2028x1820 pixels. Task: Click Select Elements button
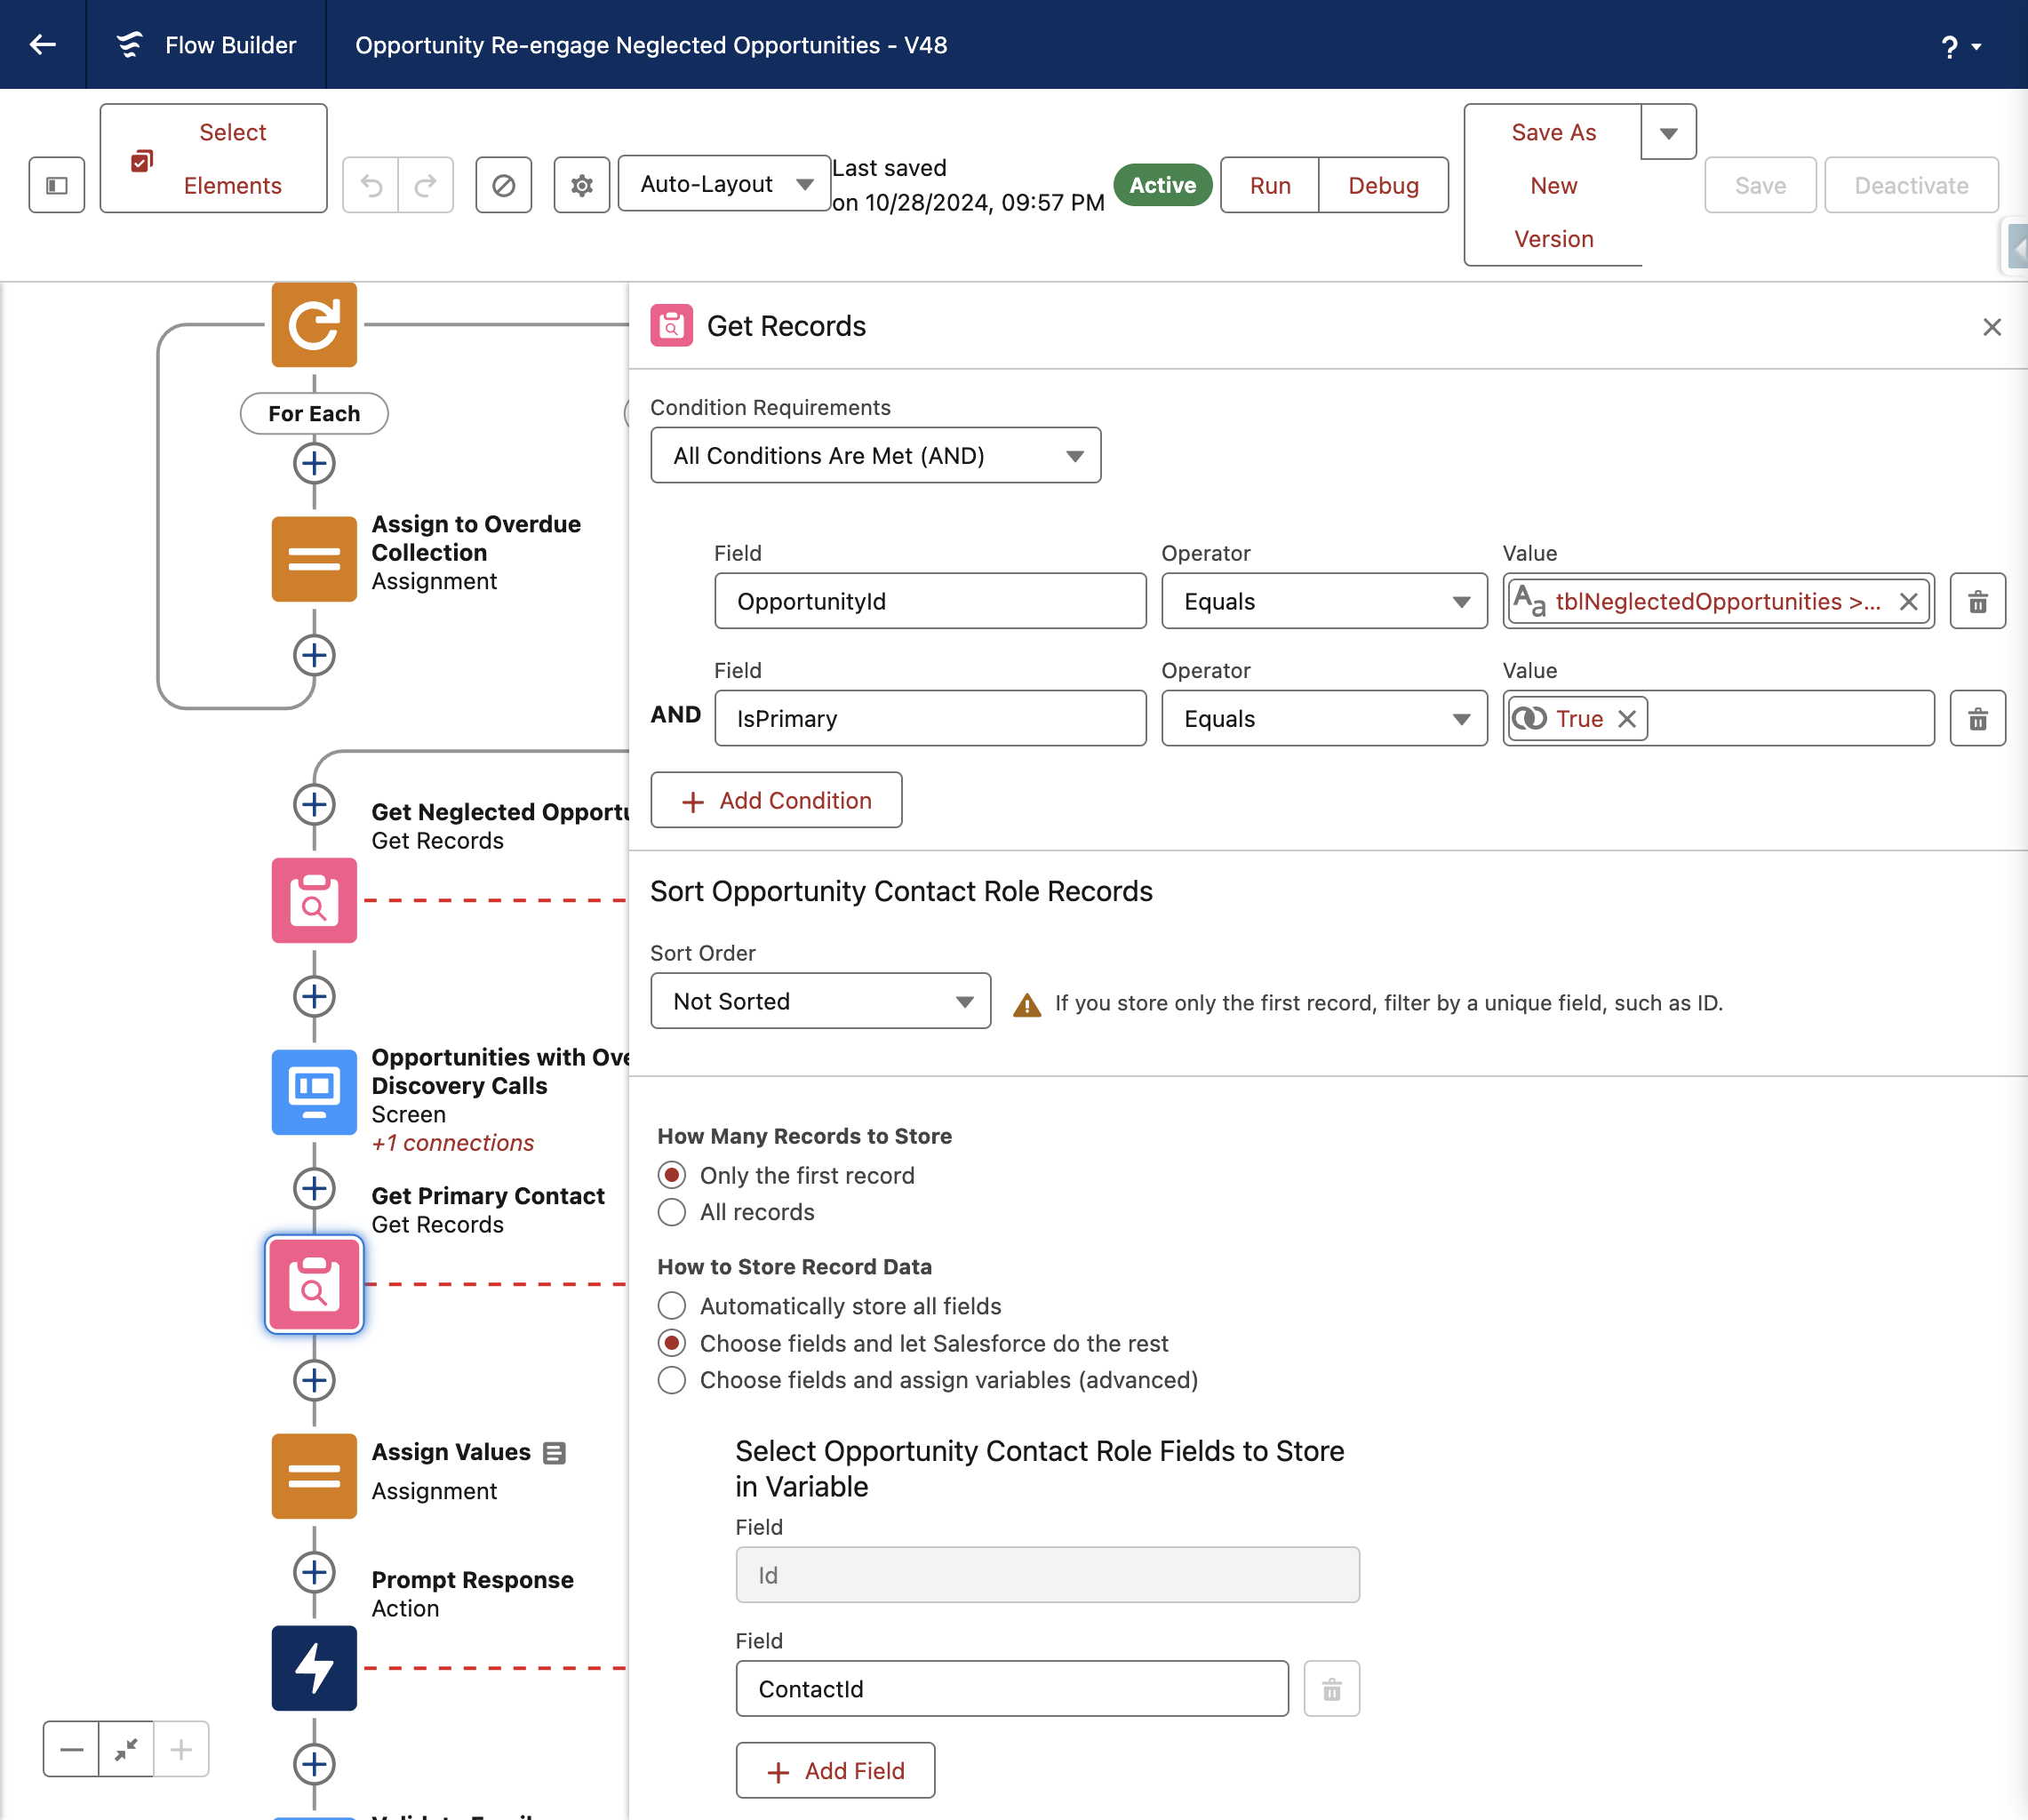[213, 158]
